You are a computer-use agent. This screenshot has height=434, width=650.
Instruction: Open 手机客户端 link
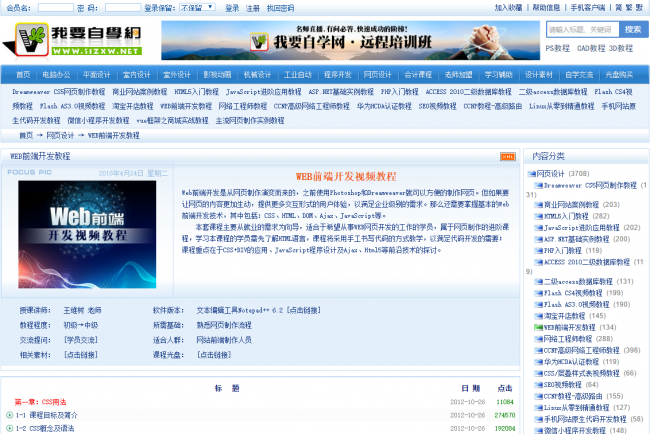(x=588, y=7)
